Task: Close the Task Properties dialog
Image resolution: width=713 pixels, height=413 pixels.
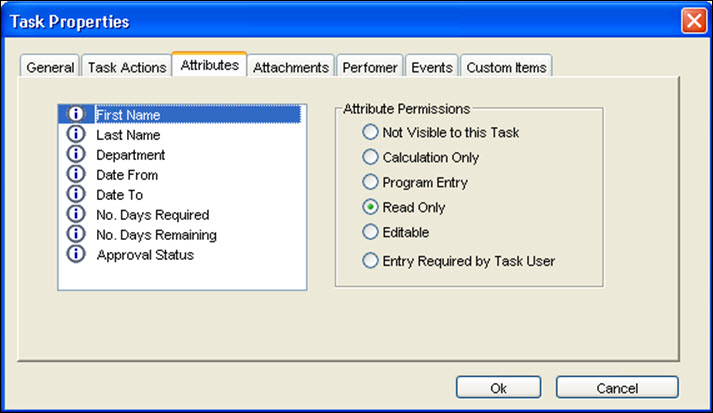Action: (x=694, y=21)
